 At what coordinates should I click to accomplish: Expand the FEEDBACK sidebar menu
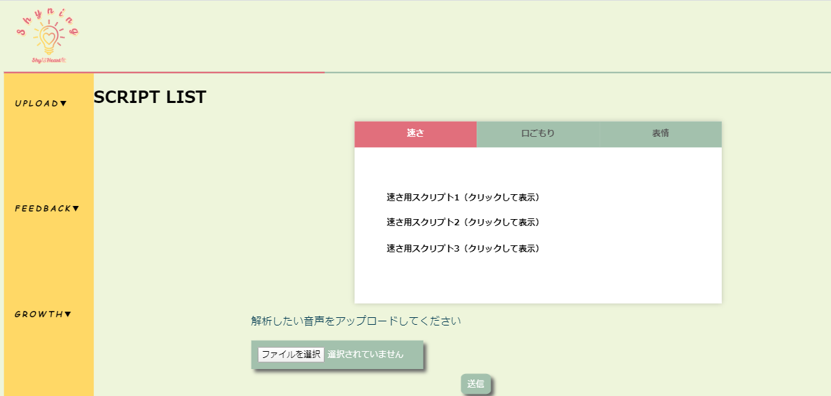coord(47,208)
